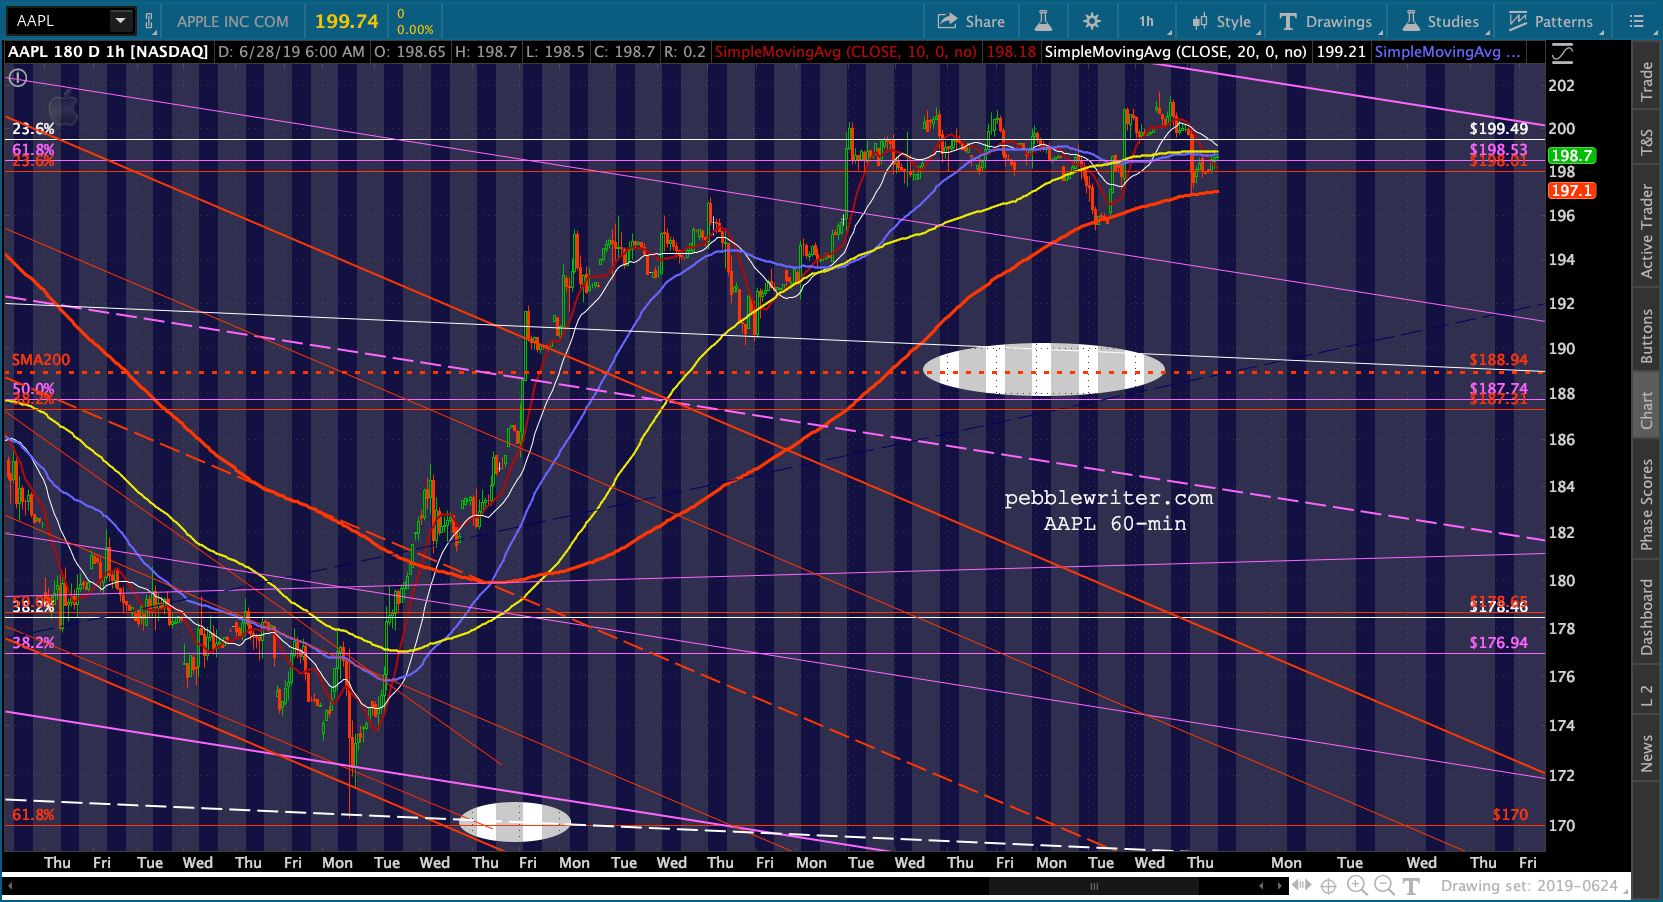Click the chart info clock icon
Screen dimensions: 1663x902
[x=18, y=77]
